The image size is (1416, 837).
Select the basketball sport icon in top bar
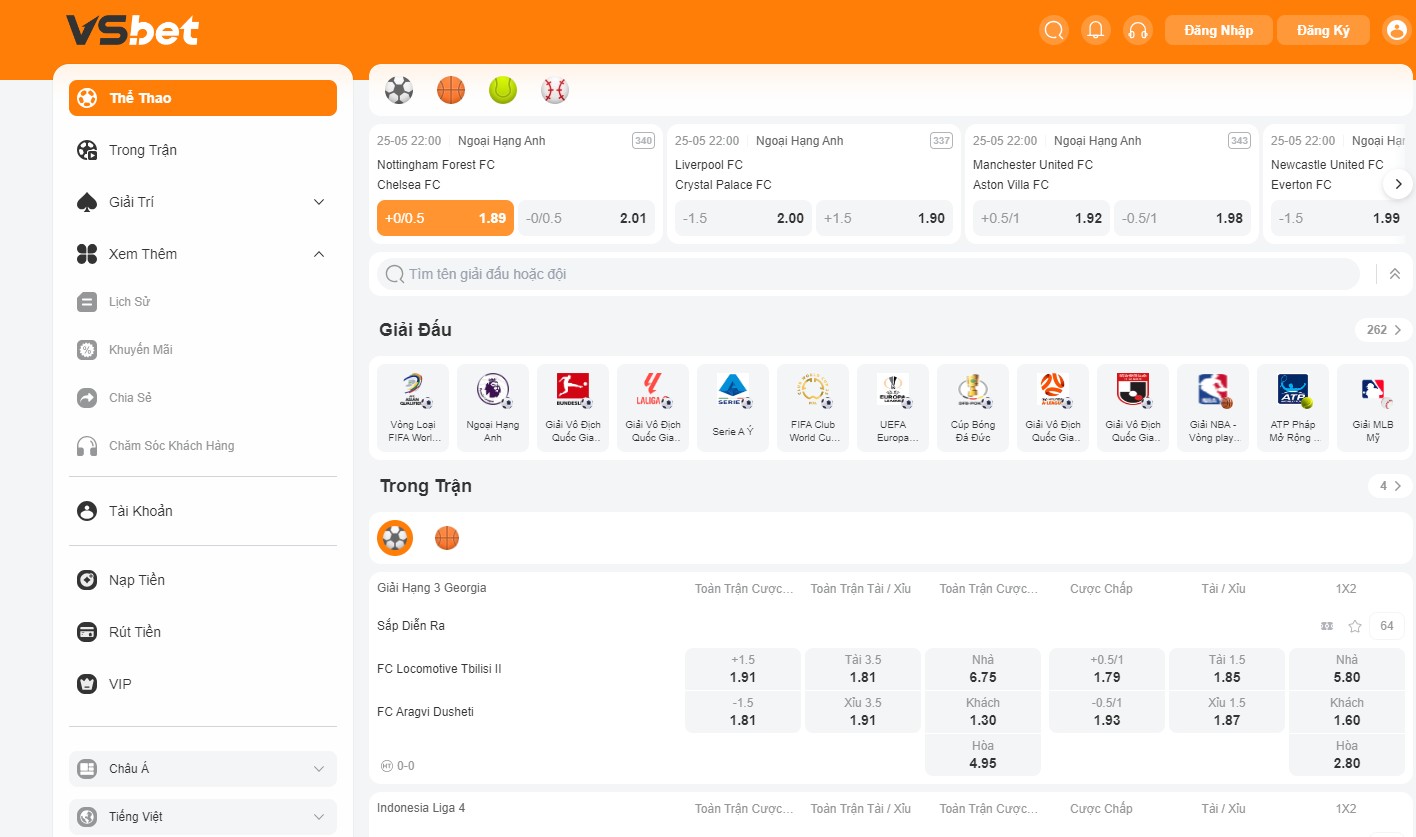pyautogui.click(x=451, y=90)
